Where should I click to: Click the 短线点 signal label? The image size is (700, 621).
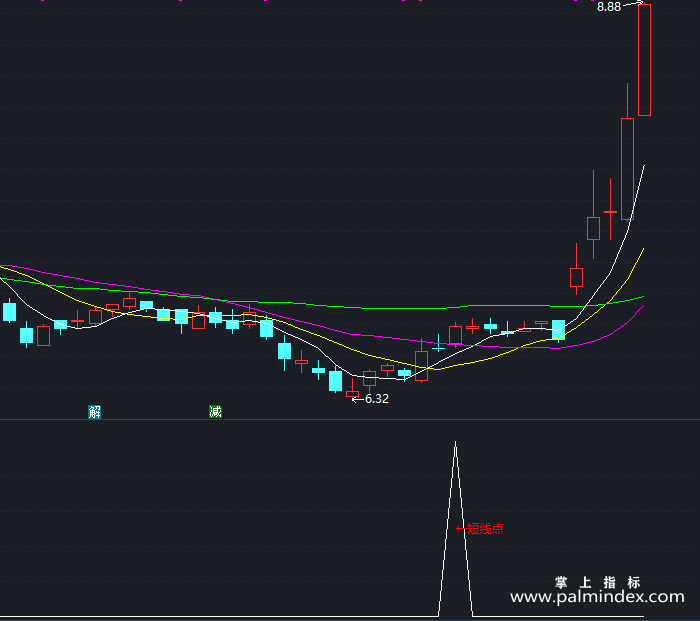pos(485,529)
